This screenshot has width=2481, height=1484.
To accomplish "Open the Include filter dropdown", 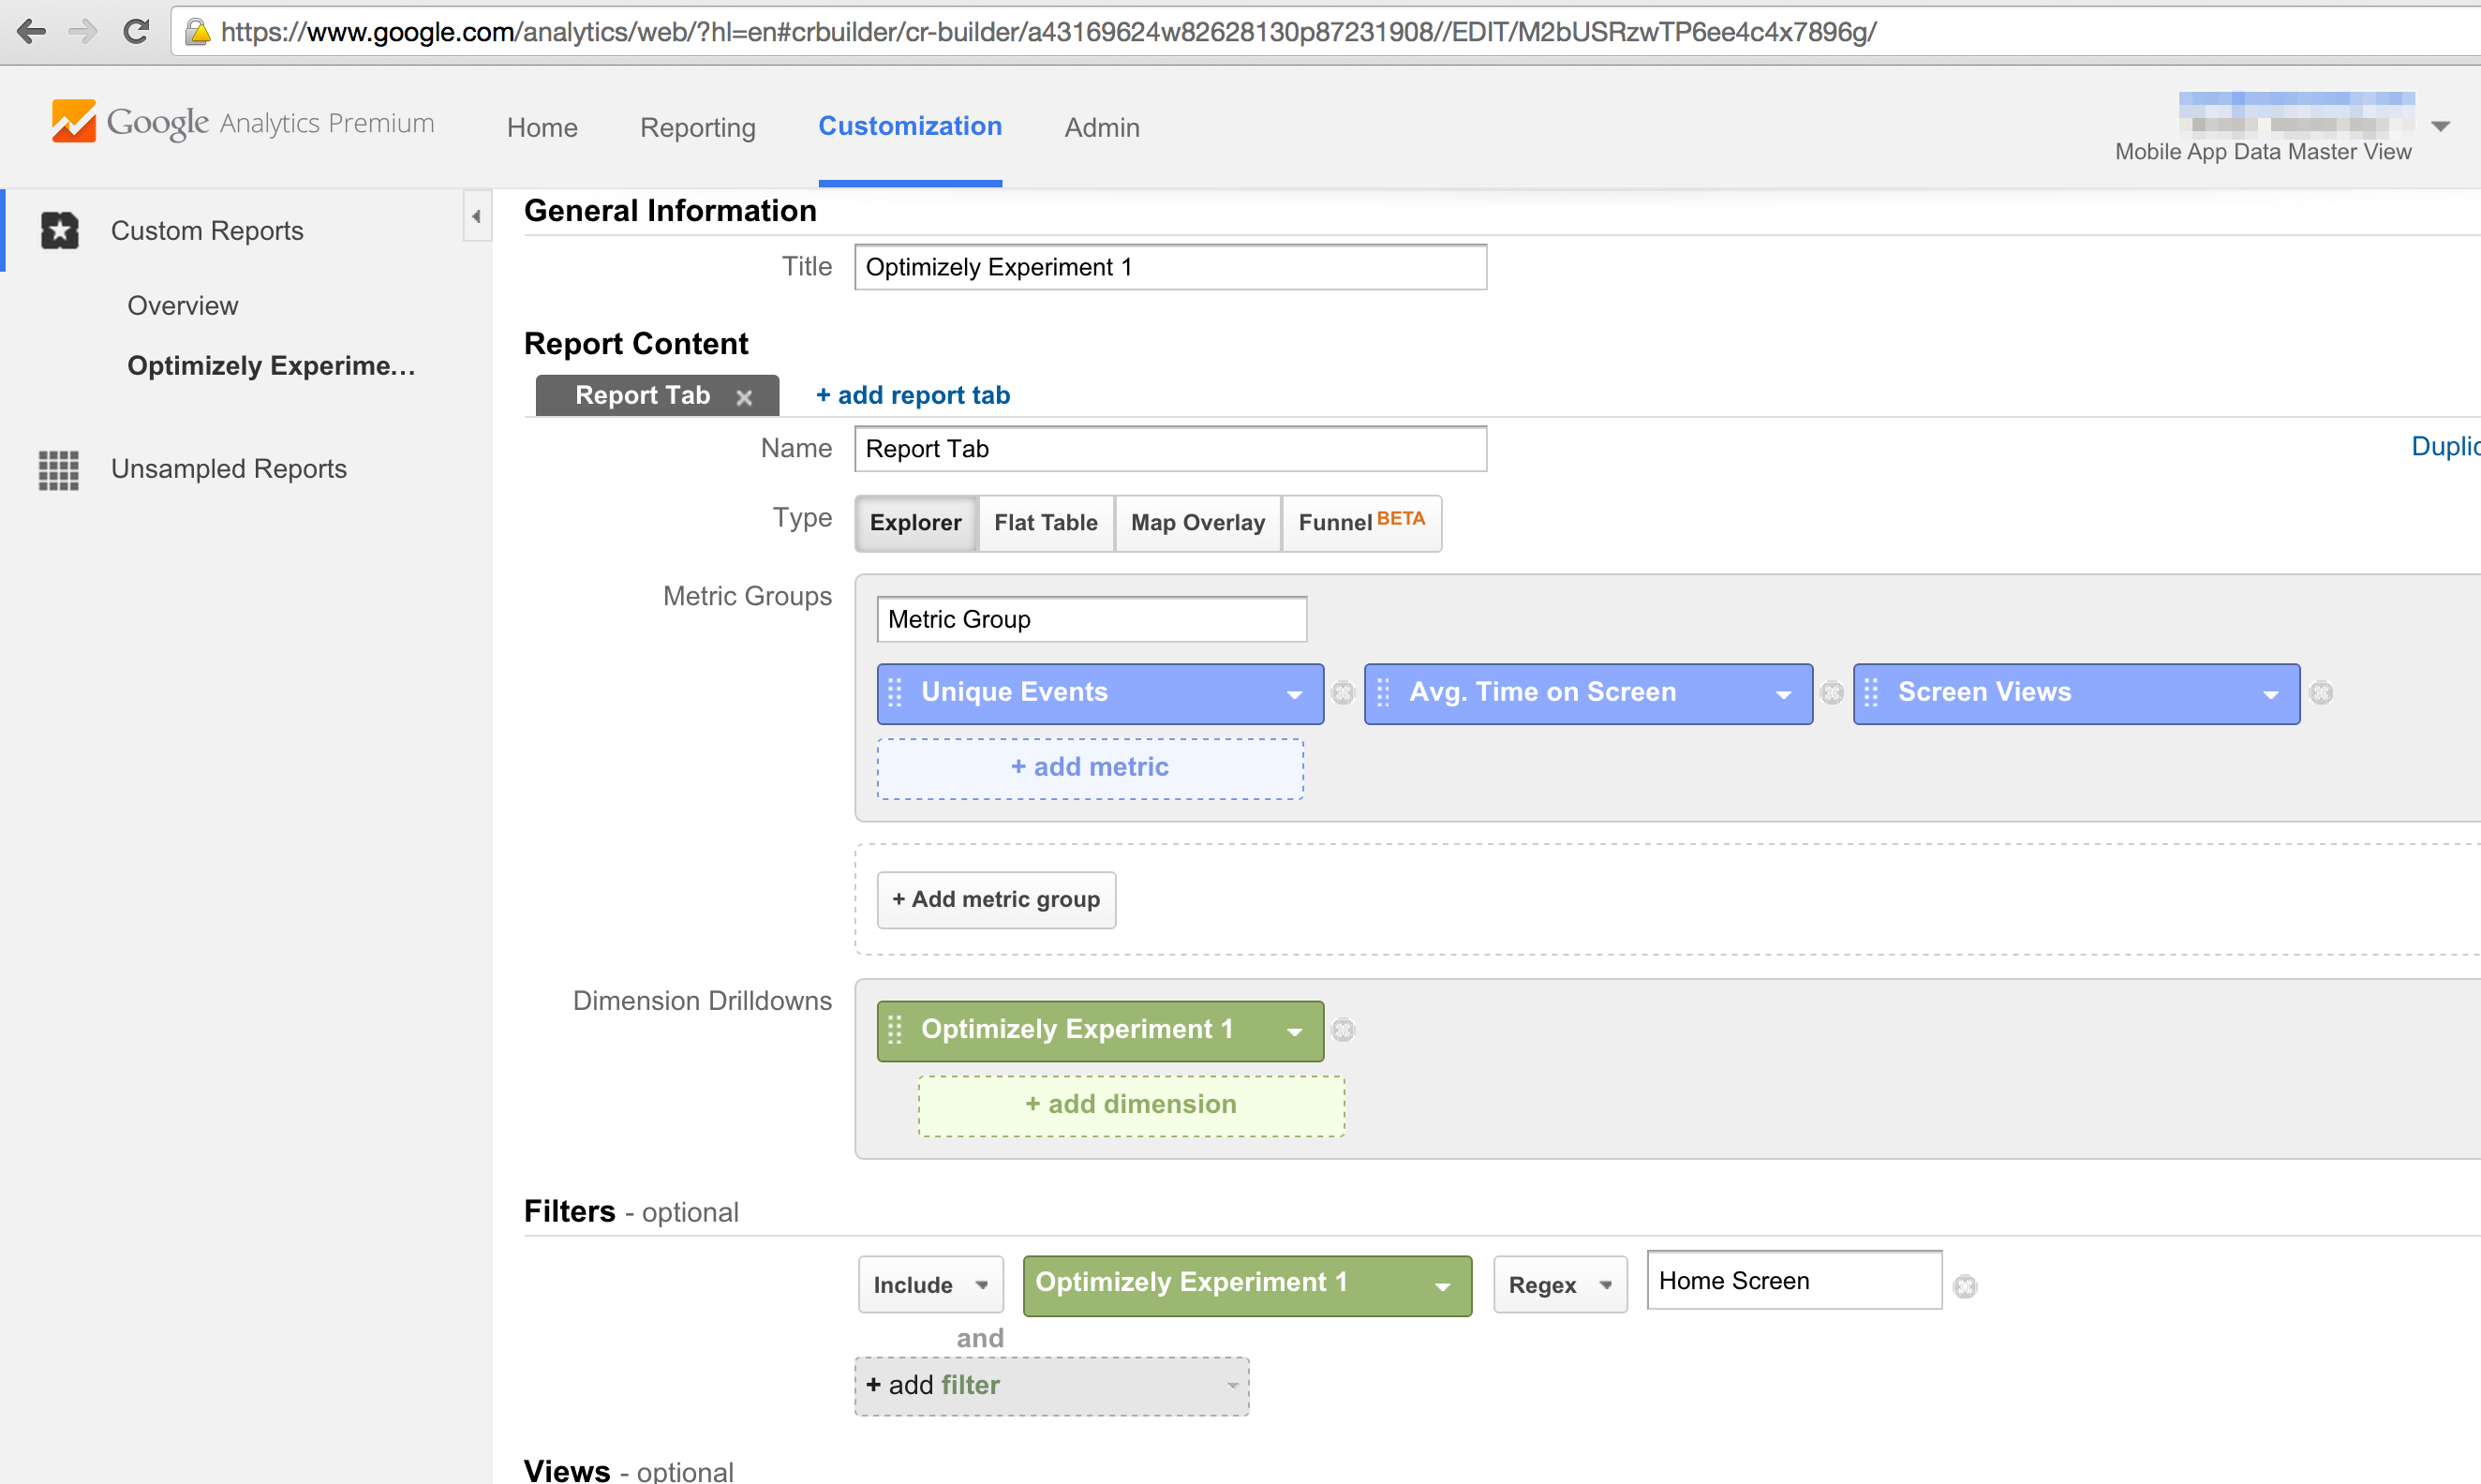I will tap(929, 1285).
